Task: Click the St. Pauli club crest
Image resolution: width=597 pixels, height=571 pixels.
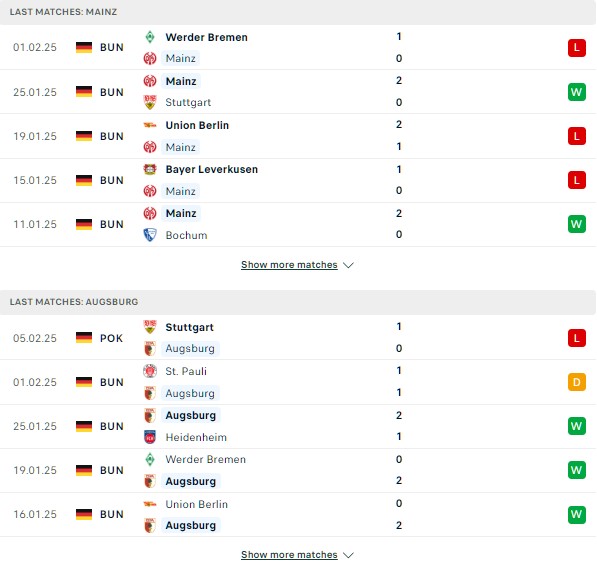Action: pyautogui.click(x=150, y=371)
